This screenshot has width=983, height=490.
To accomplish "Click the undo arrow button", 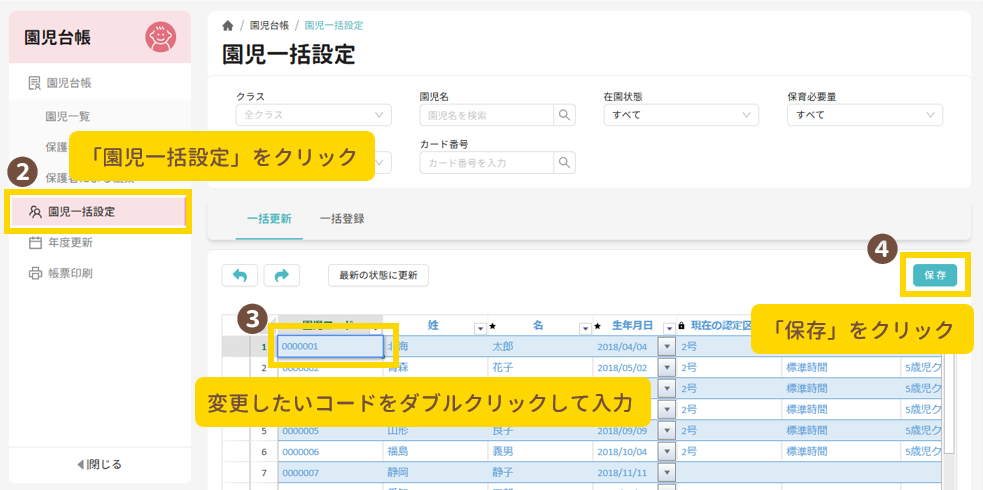I will (x=239, y=275).
